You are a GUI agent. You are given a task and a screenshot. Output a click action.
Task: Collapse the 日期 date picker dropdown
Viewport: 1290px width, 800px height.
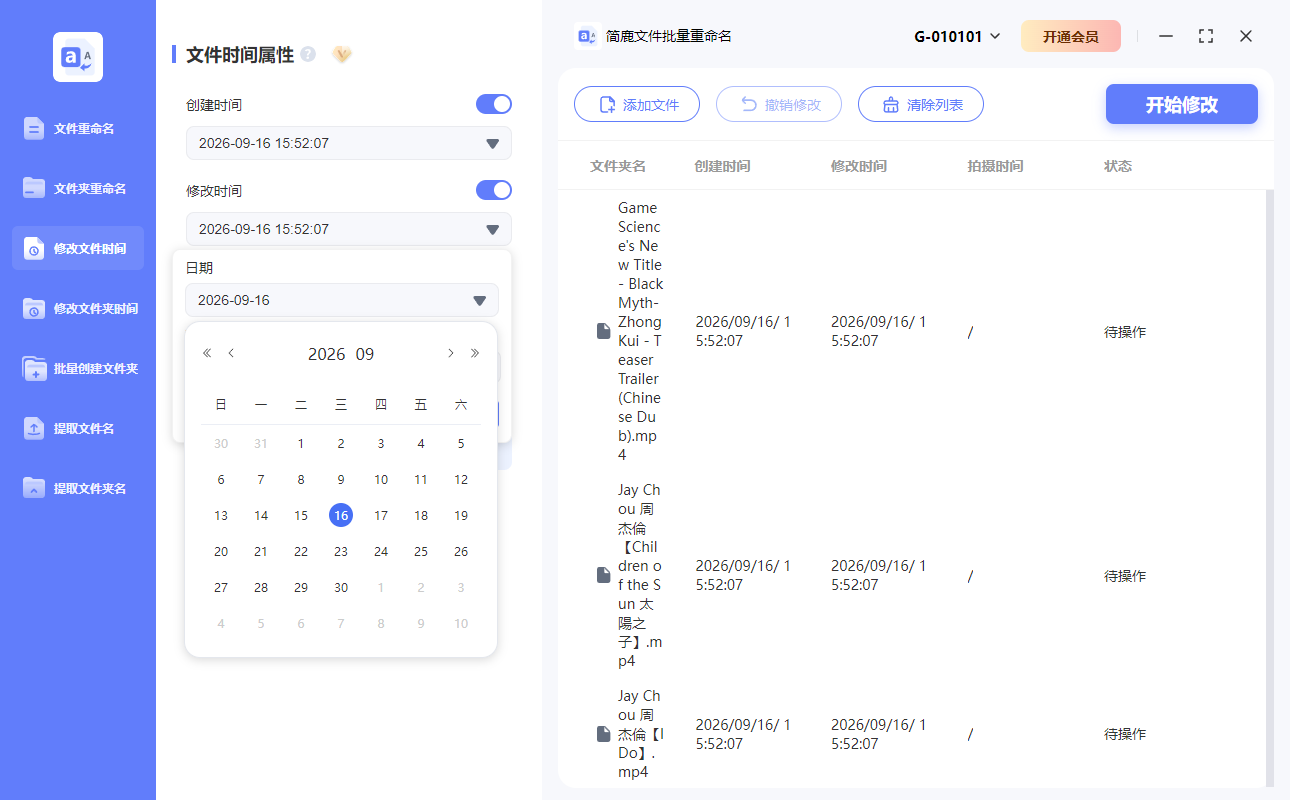pyautogui.click(x=342, y=300)
